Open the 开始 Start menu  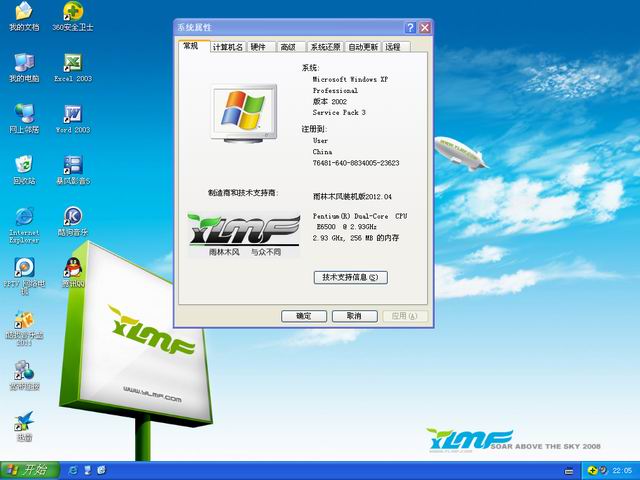point(25,470)
